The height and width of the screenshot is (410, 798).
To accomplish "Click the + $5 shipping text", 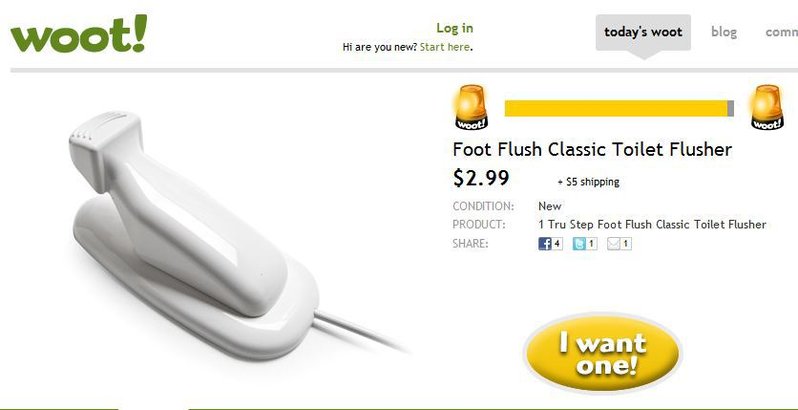I will tap(588, 182).
